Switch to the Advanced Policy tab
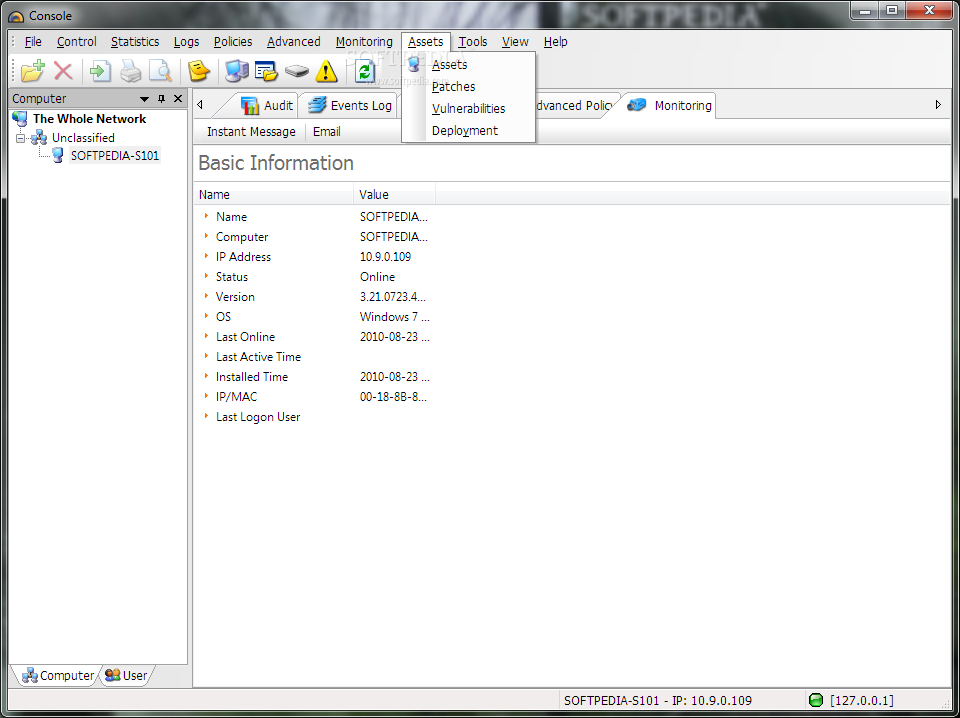The width and height of the screenshot is (960, 718). click(574, 105)
